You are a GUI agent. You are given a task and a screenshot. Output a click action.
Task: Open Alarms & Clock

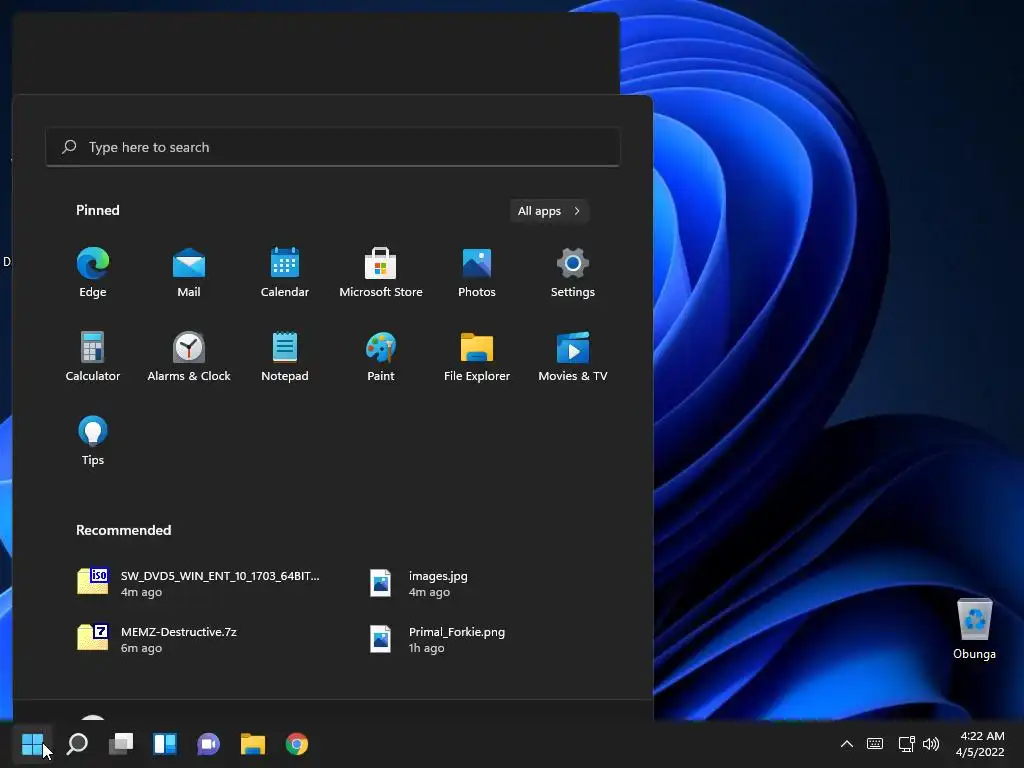tap(189, 356)
